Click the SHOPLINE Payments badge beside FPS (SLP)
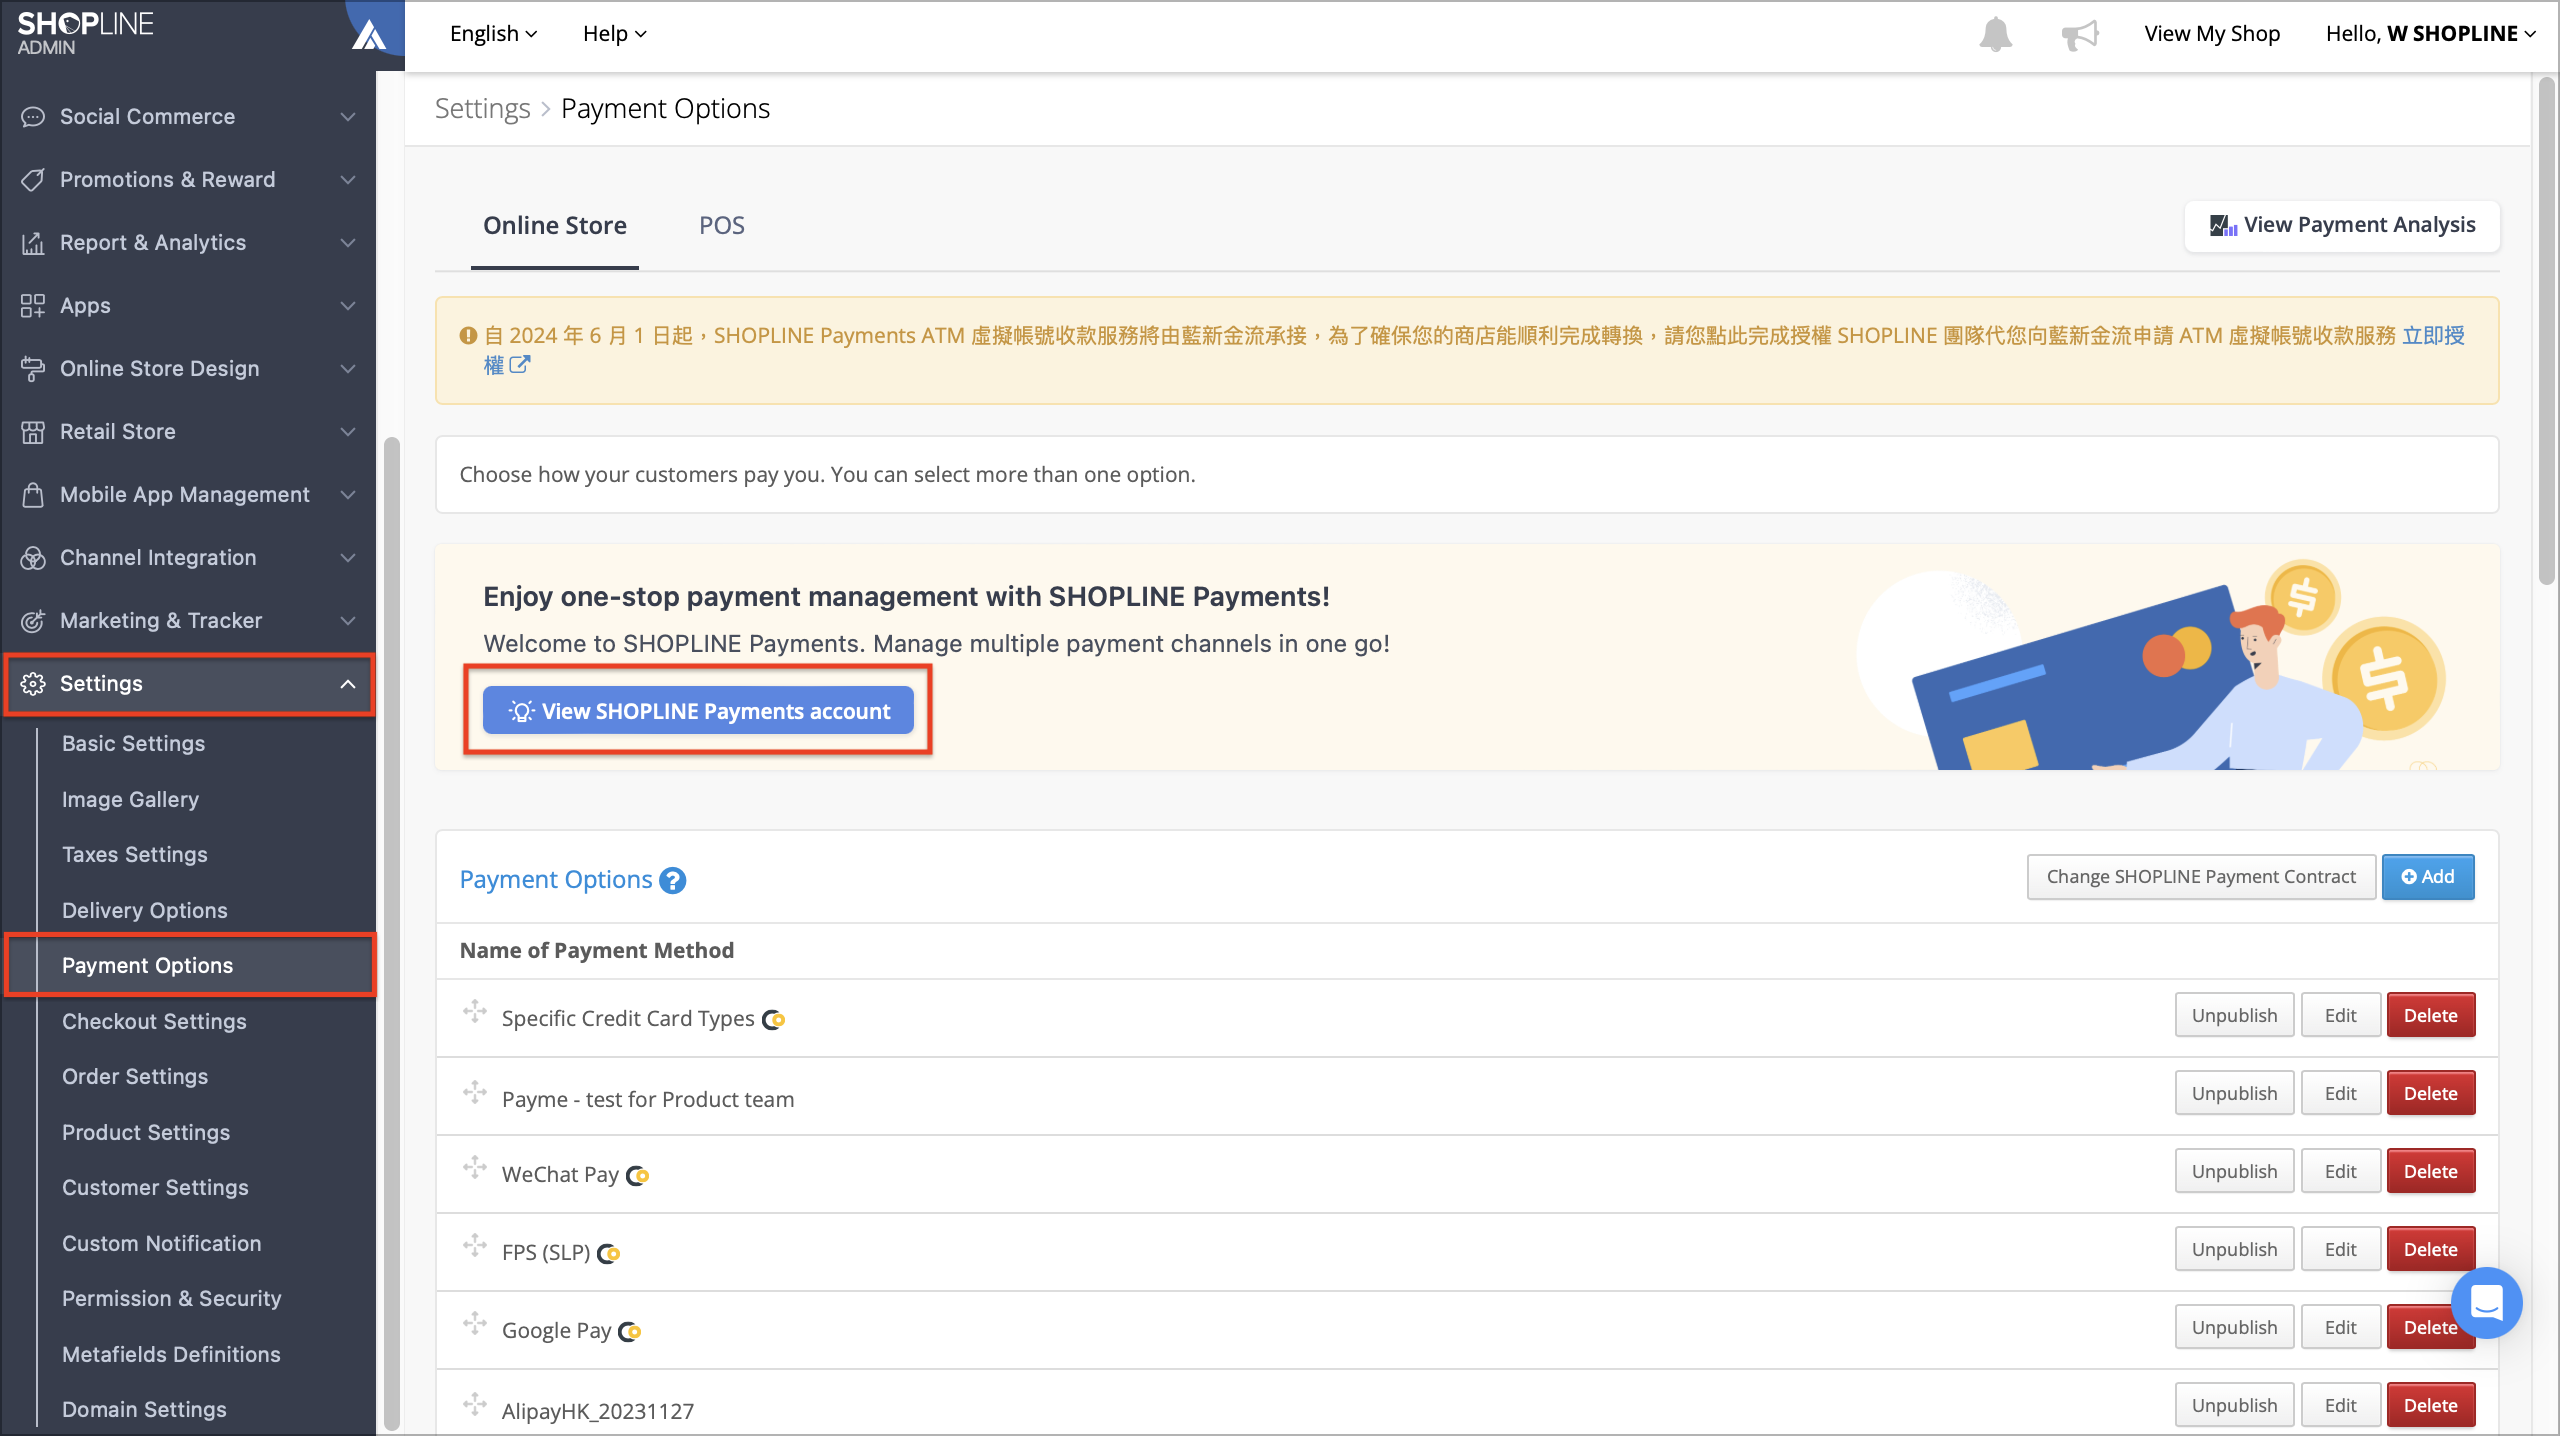 coord(609,1254)
